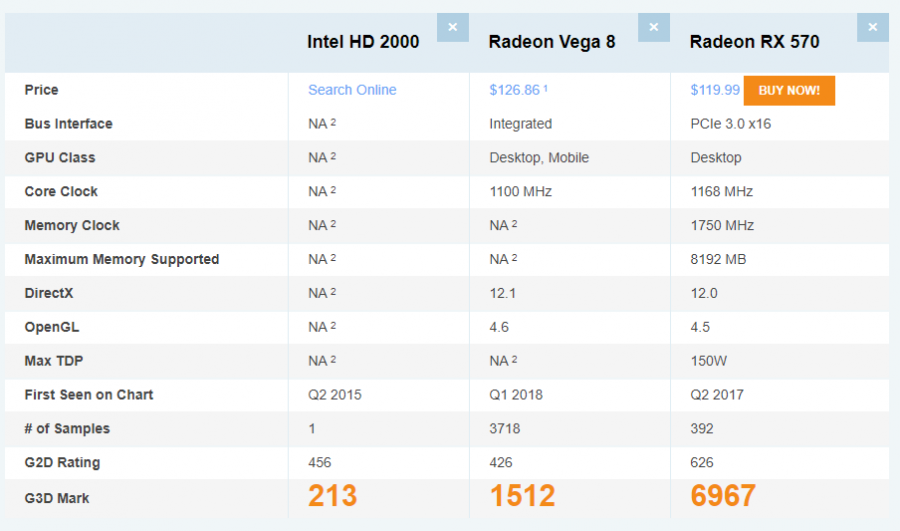Click the Radeon RX 570 header
The image size is (900, 531).
(x=754, y=42)
